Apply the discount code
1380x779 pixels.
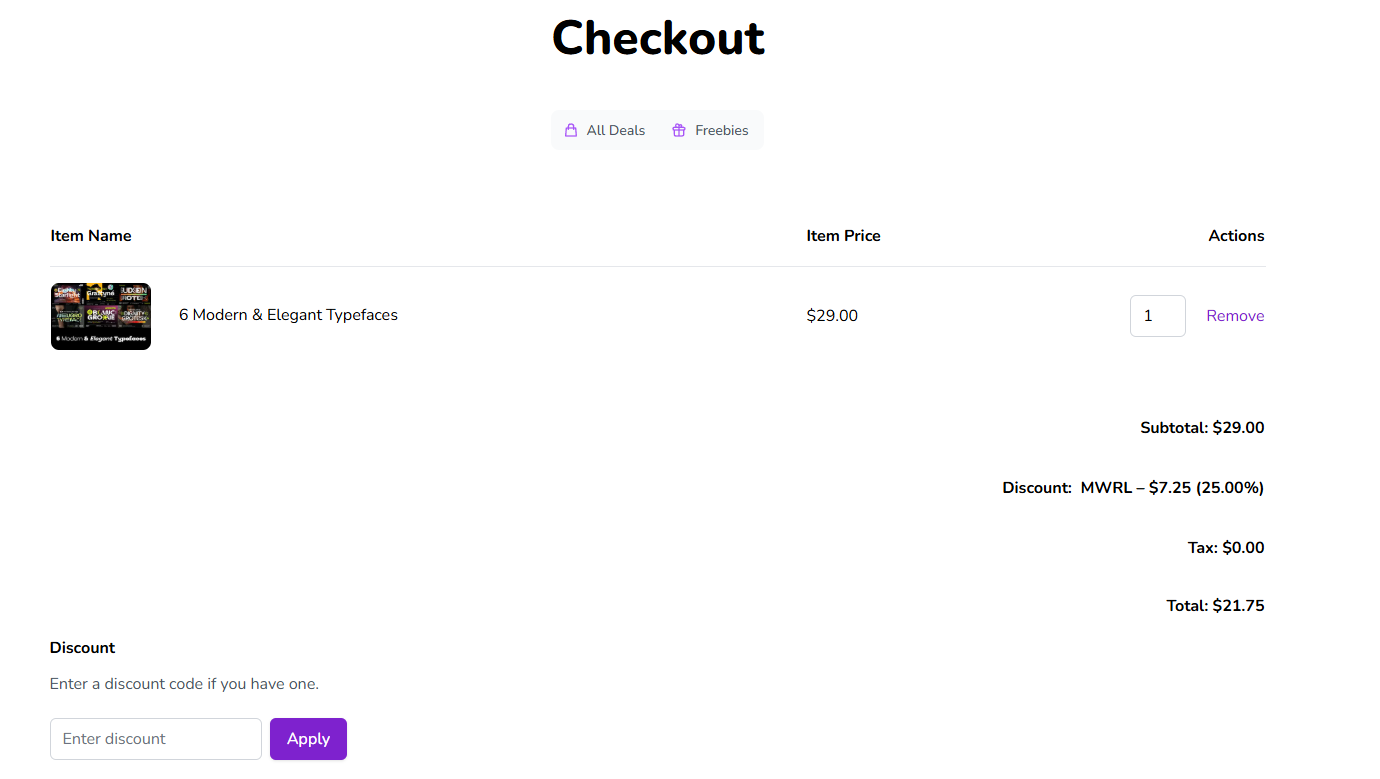pyautogui.click(x=308, y=739)
